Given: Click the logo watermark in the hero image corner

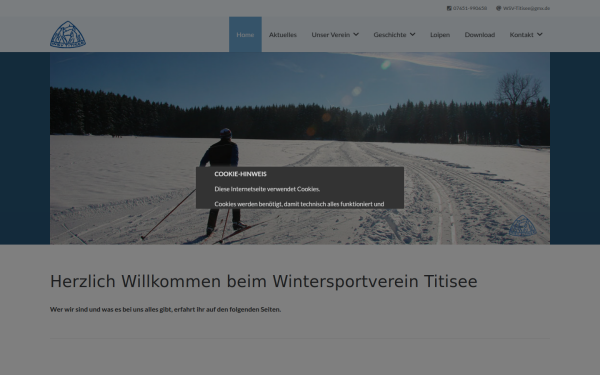Looking at the screenshot, I should [x=522, y=226].
